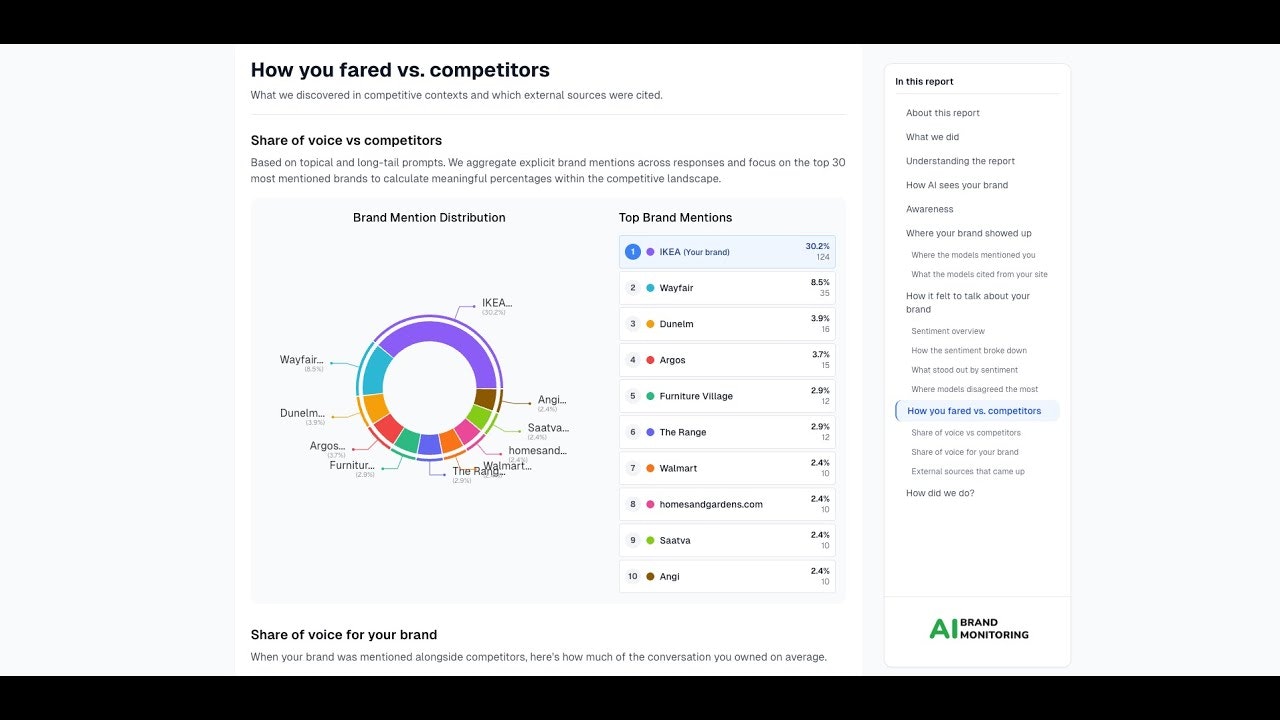Click the yellow dot icon beside Dunelm
This screenshot has height=720, width=1280.
(x=648, y=323)
